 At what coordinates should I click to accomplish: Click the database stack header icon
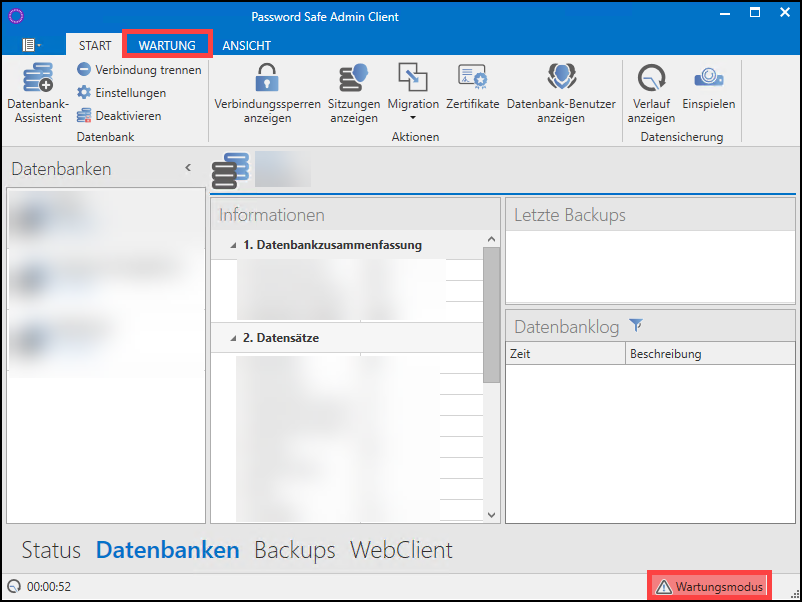point(230,170)
